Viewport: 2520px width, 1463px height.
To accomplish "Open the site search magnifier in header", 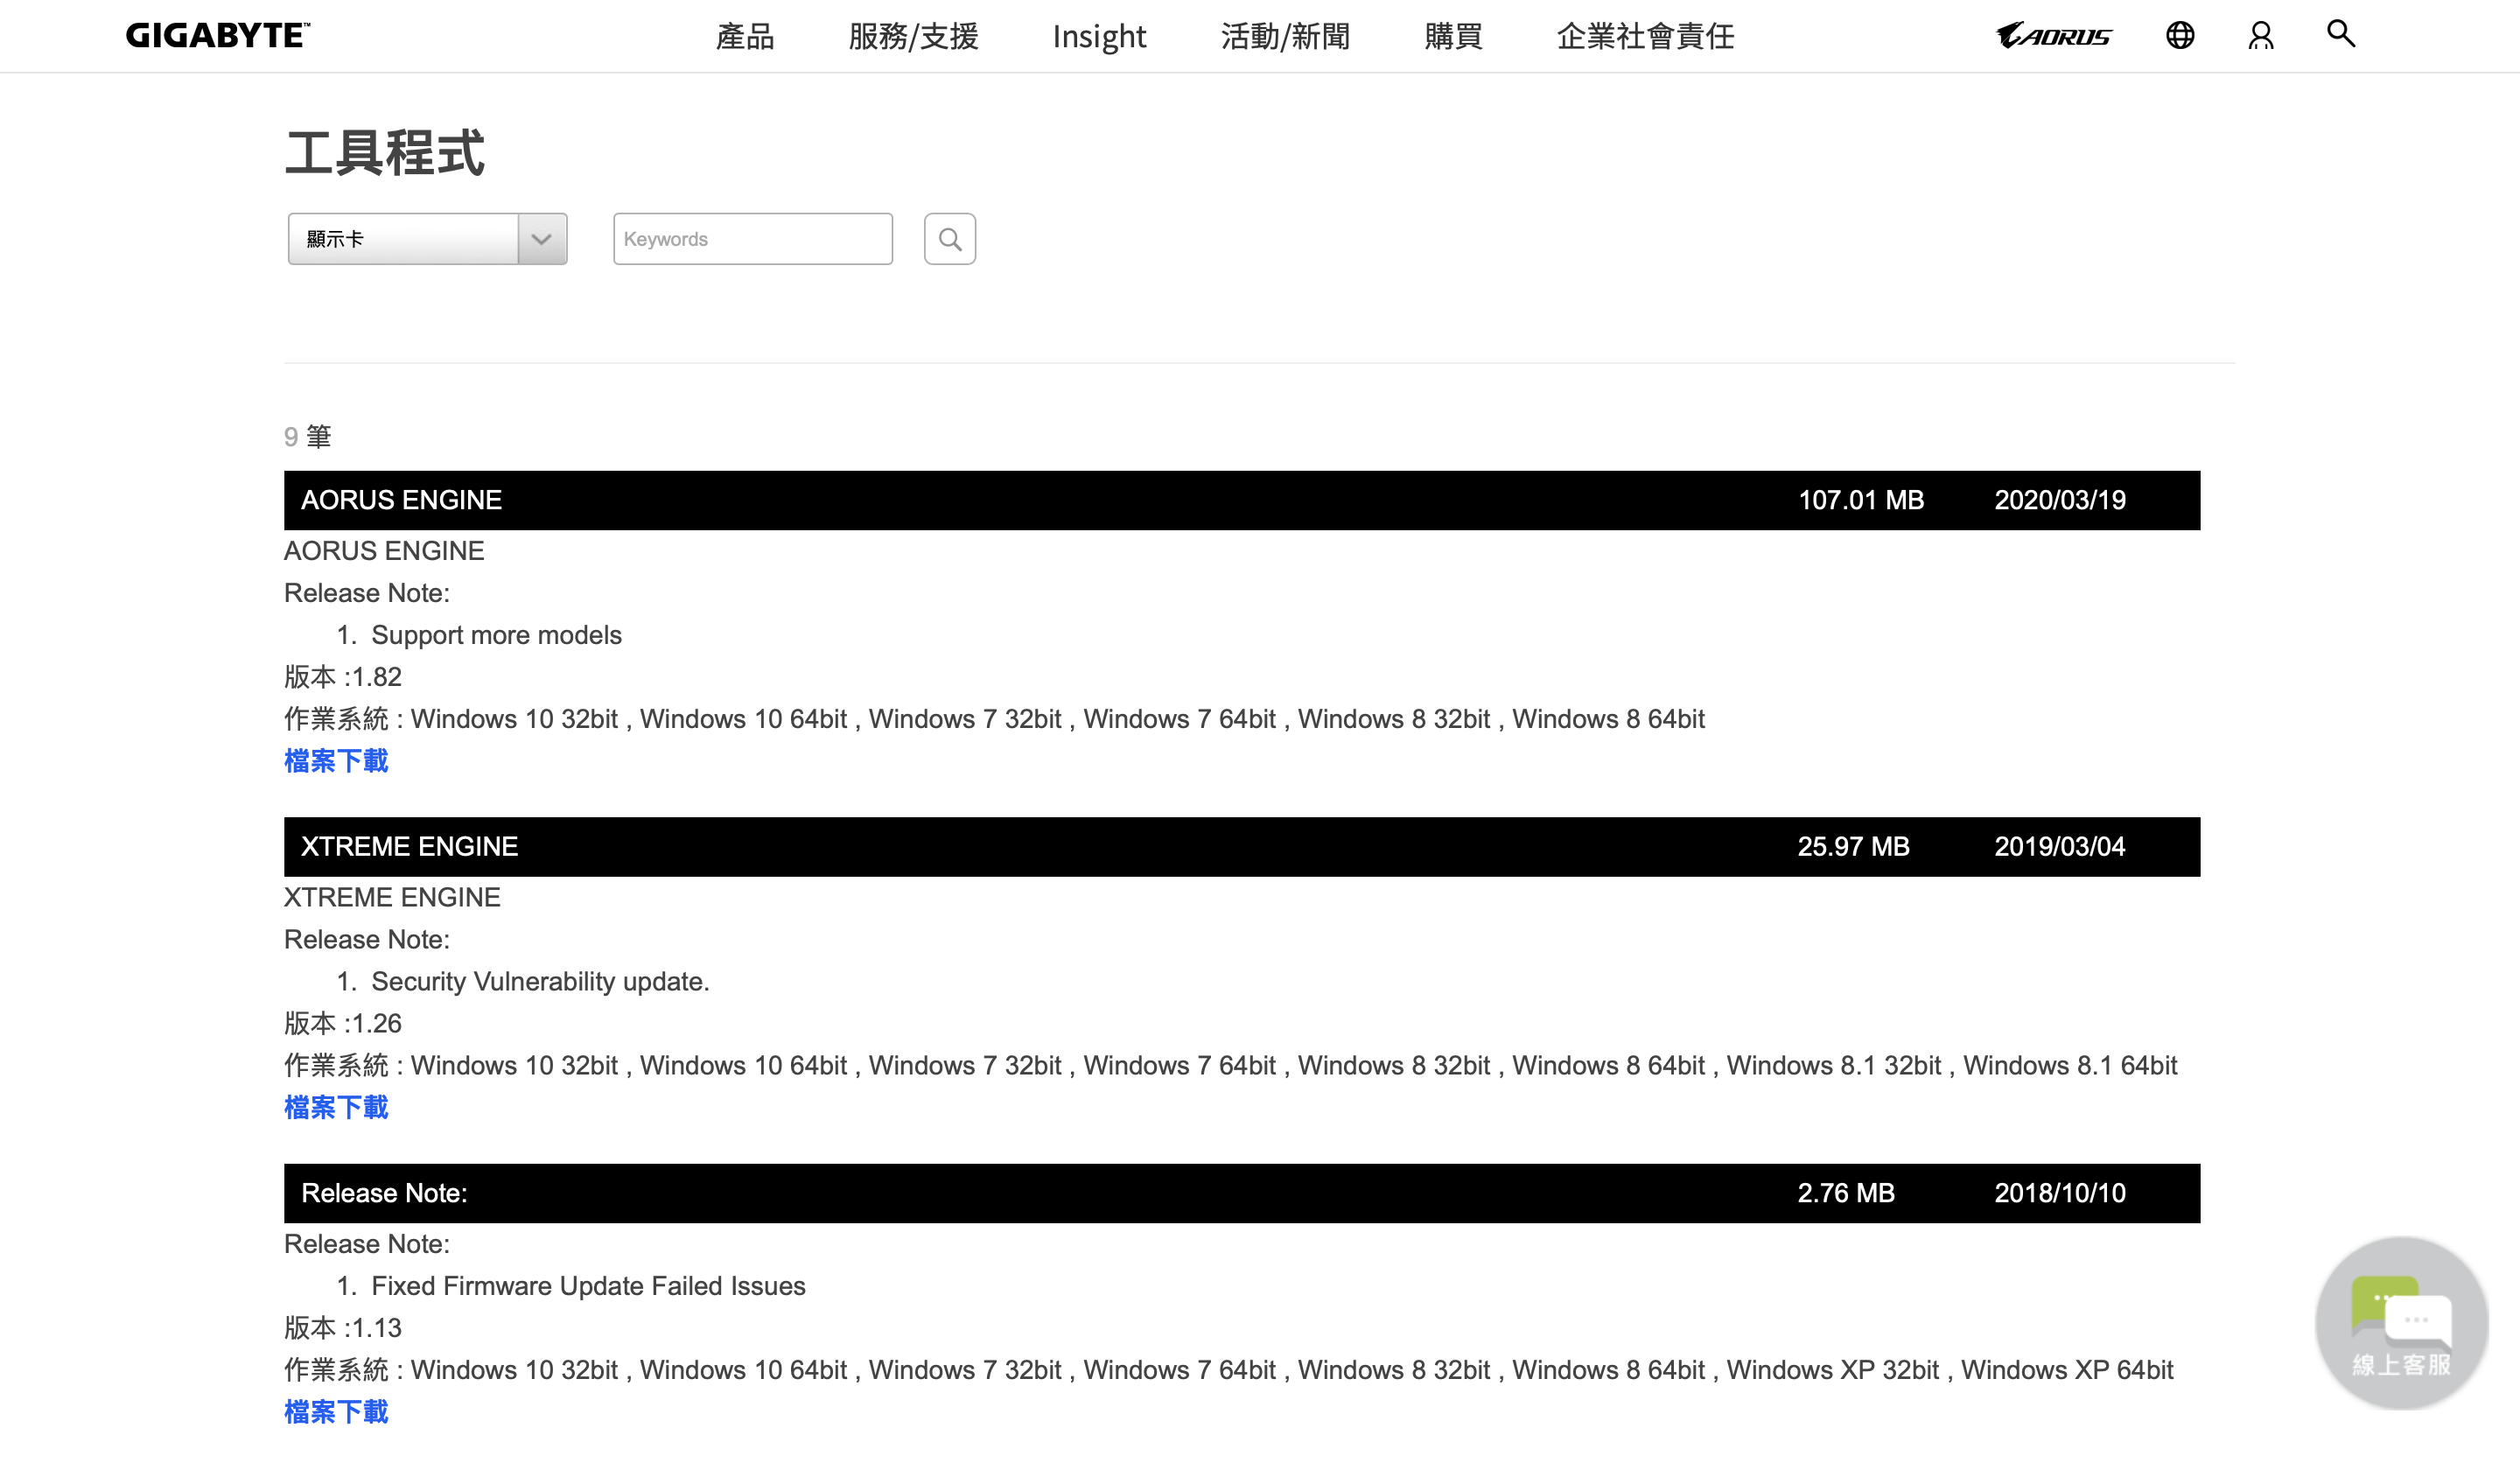I will tap(2341, 34).
